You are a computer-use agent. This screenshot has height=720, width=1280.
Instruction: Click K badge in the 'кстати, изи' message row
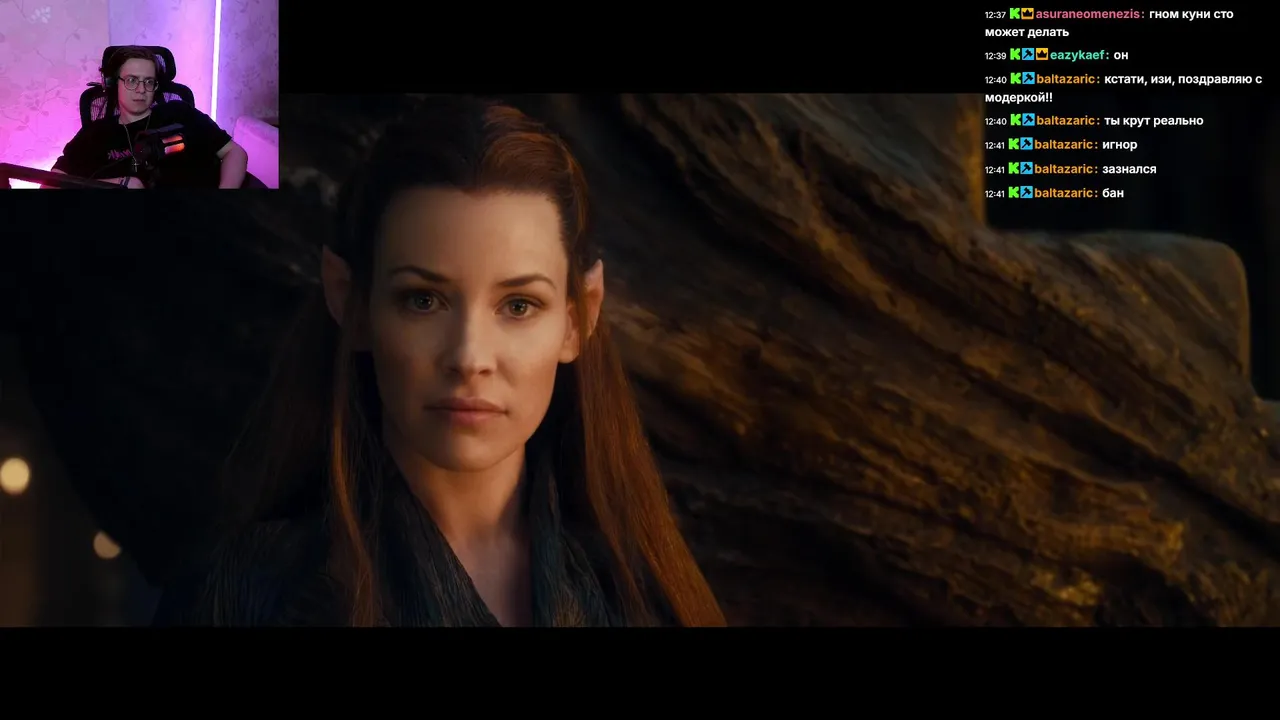click(1015, 79)
